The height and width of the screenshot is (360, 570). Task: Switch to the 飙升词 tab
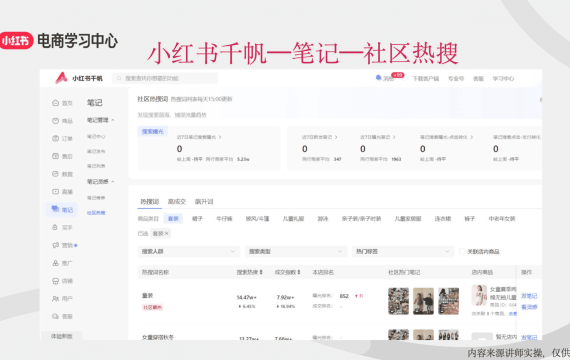pos(204,201)
